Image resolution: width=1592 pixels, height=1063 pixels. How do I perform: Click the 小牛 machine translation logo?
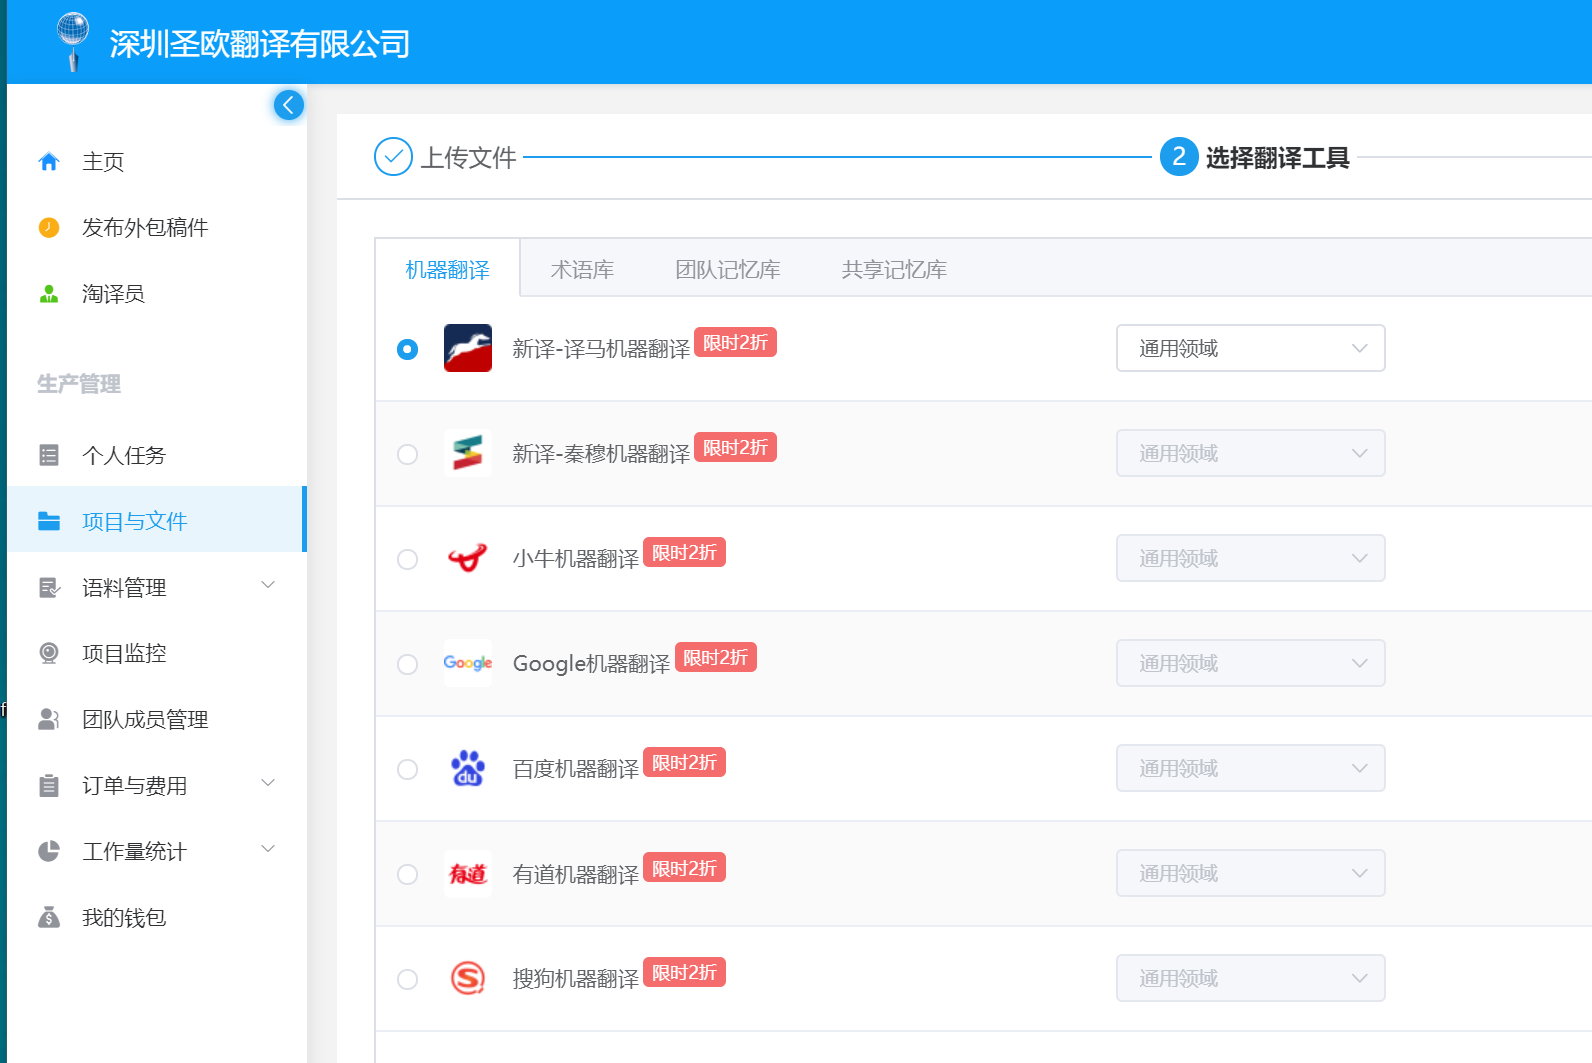(x=467, y=558)
